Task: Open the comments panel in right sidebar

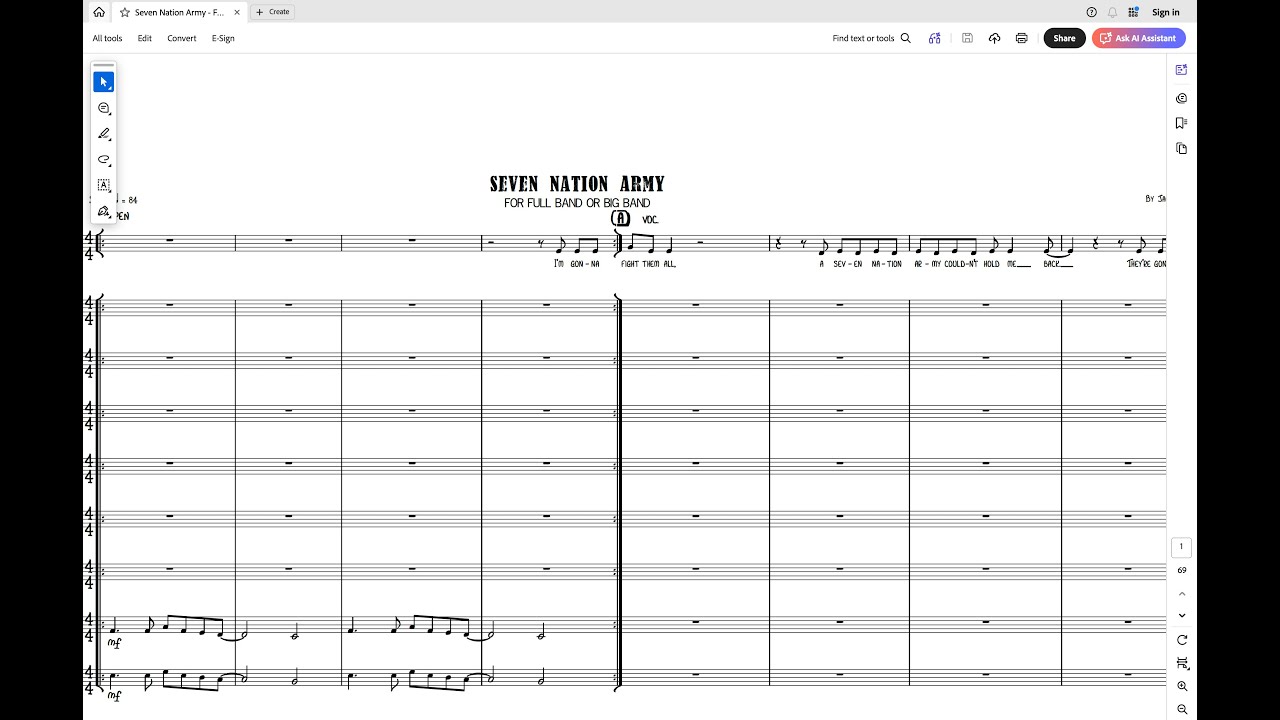Action: [x=1182, y=98]
